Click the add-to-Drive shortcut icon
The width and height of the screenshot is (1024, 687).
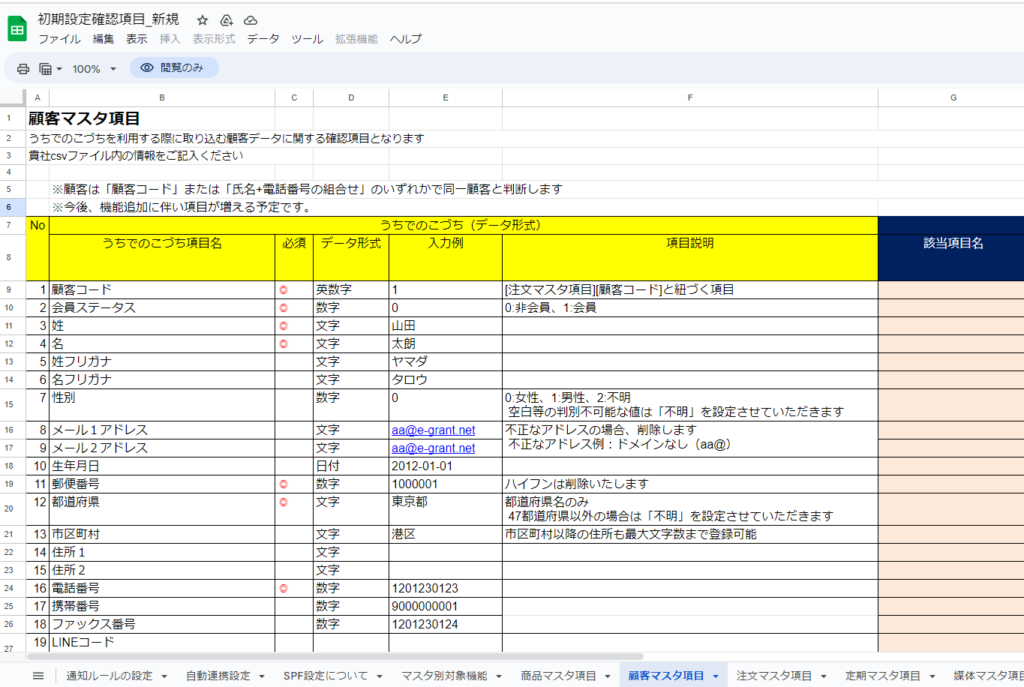tap(227, 20)
